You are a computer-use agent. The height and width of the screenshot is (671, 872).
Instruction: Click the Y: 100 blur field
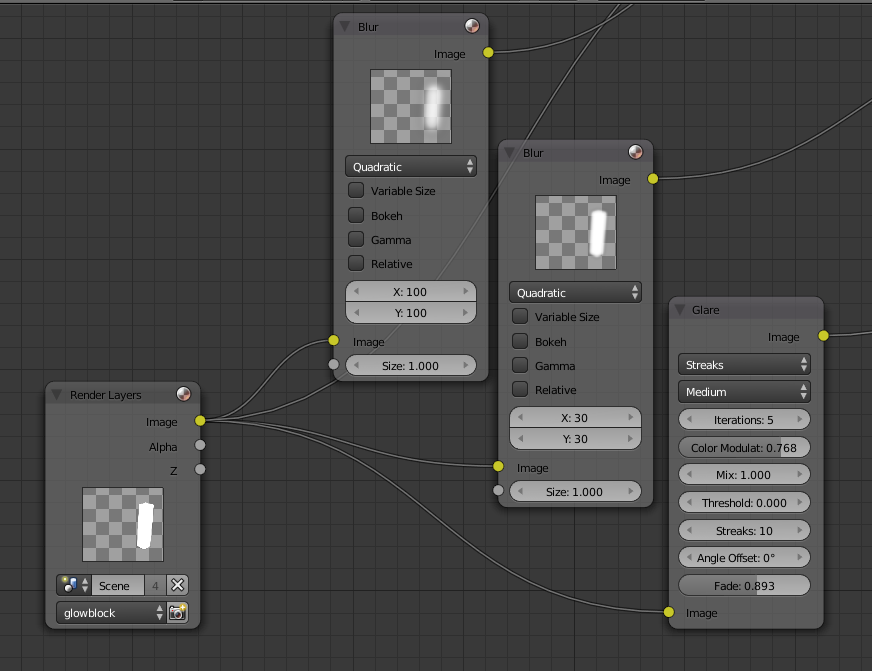[x=410, y=312]
